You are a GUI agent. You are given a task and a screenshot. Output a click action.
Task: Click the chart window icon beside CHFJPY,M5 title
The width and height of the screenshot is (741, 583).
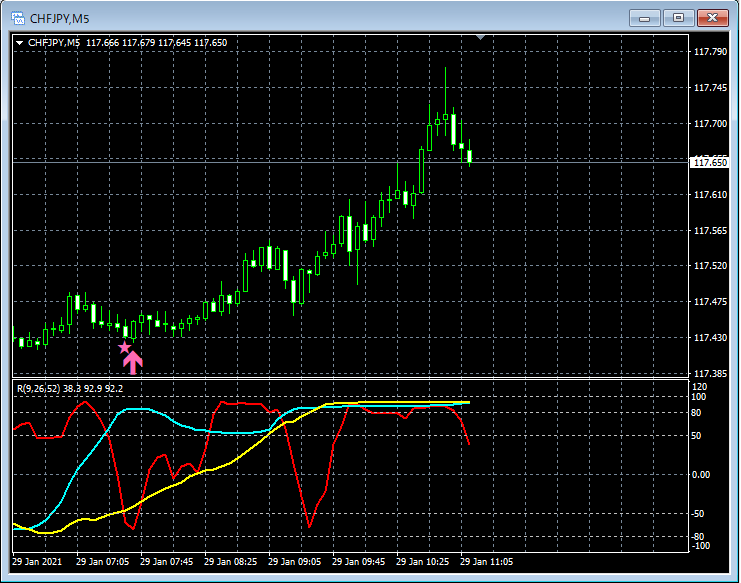tap(17, 18)
